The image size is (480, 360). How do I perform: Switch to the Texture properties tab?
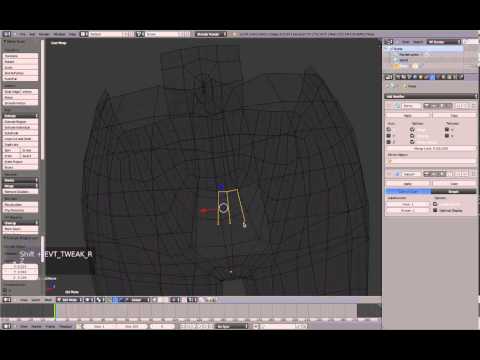pos(449,77)
